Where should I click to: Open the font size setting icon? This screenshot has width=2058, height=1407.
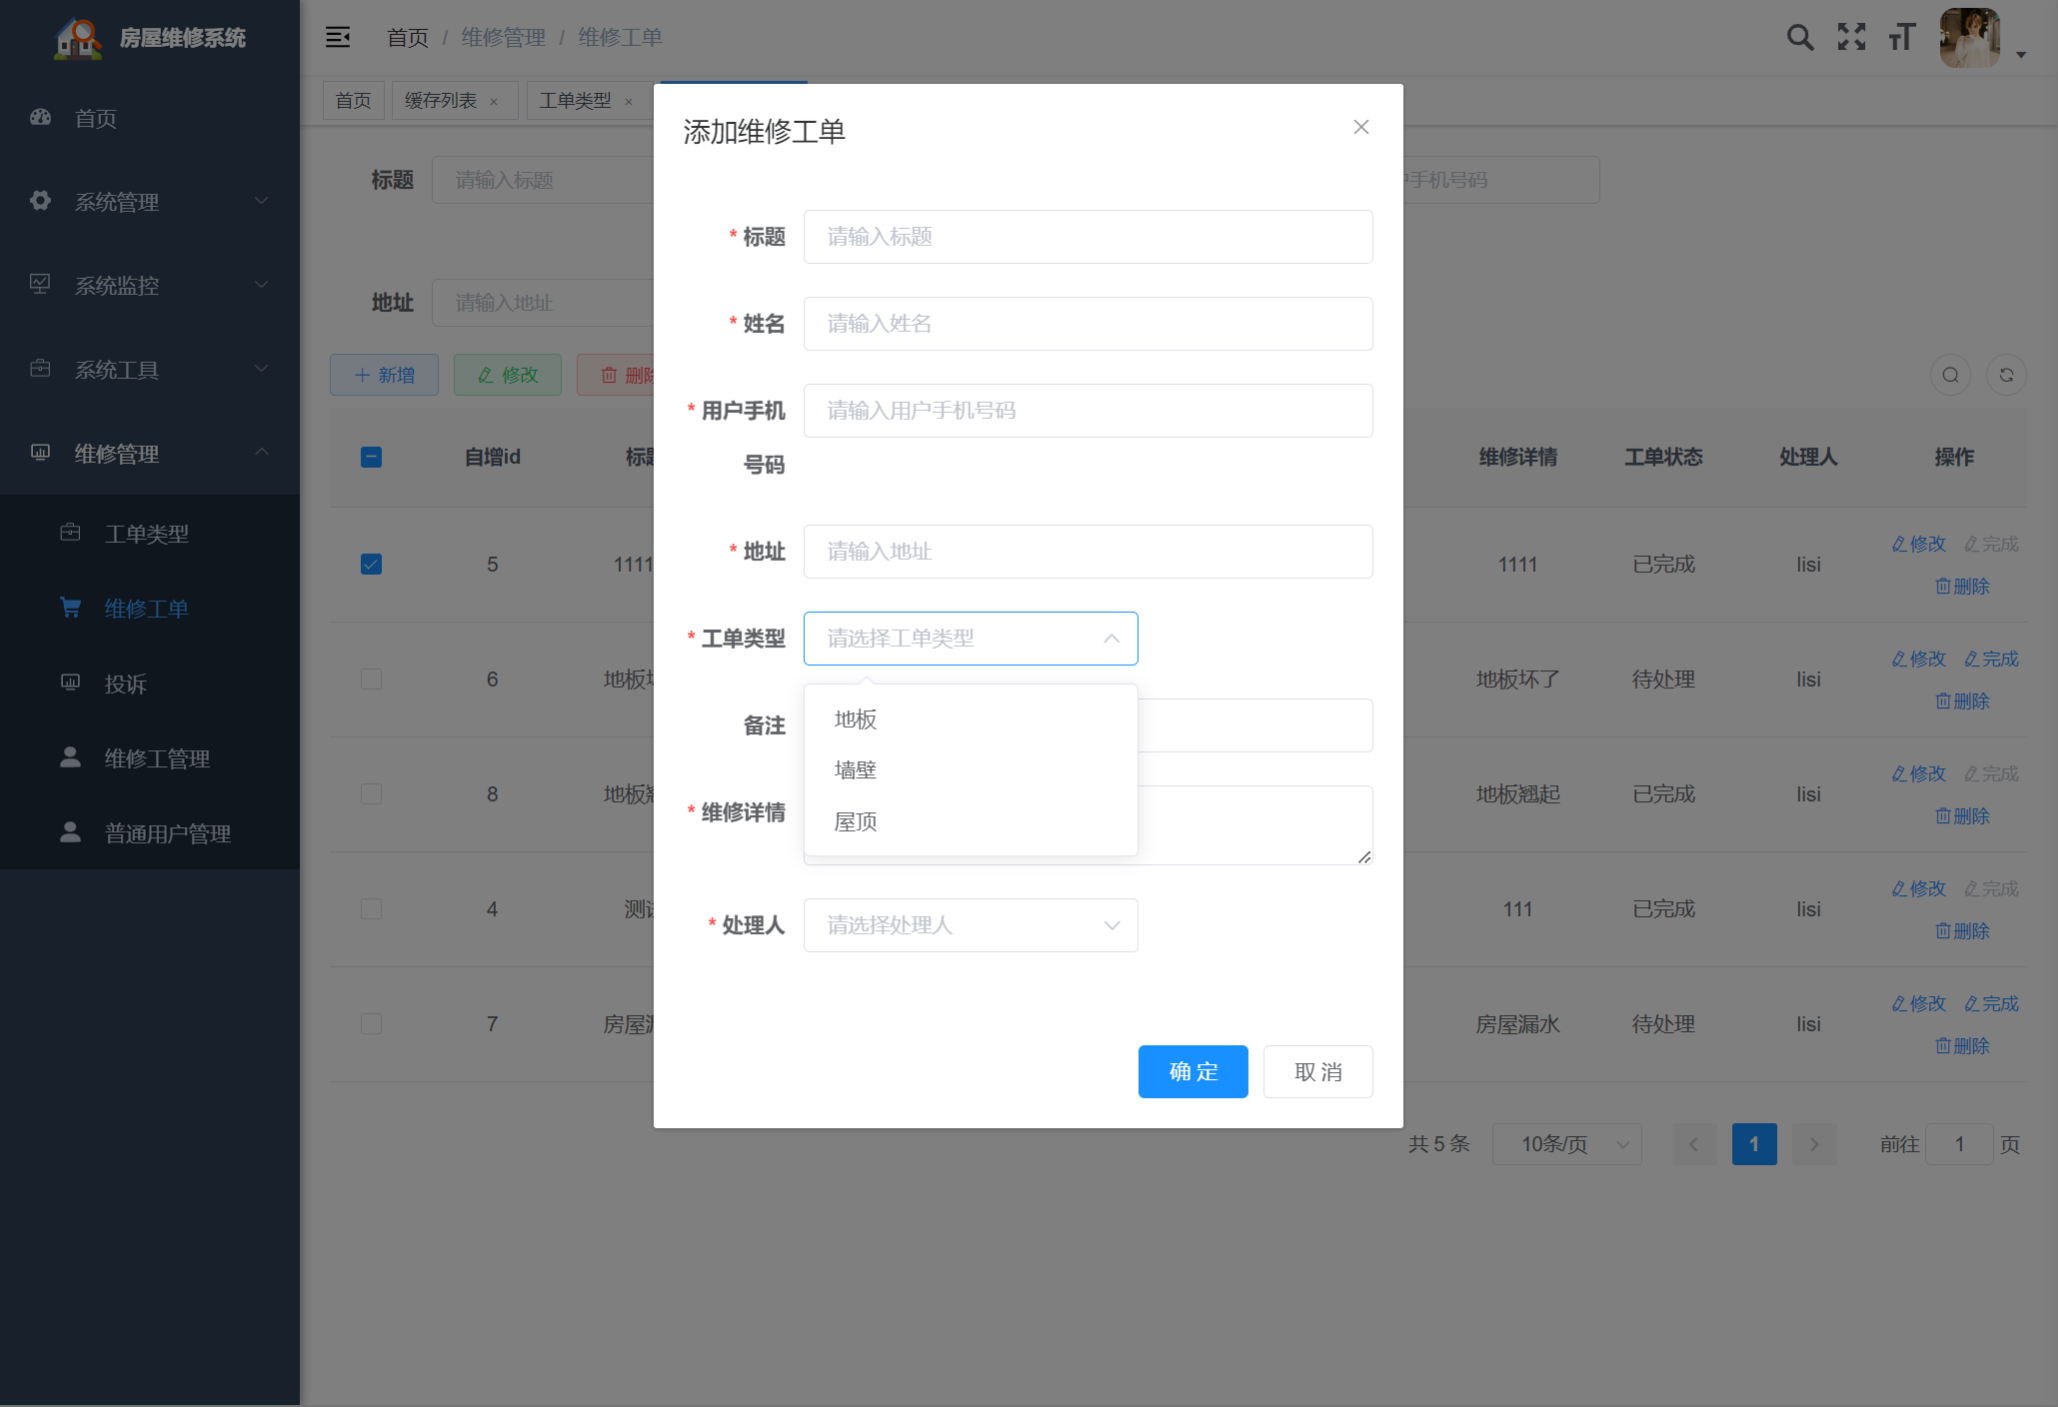(x=1901, y=38)
